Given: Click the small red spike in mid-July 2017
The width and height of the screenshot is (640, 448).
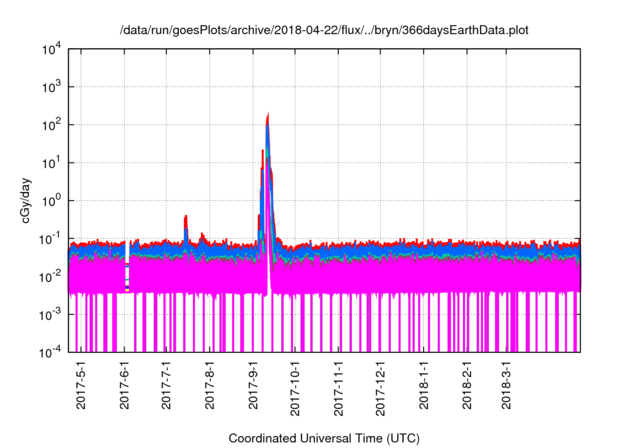Looking at the screenshot, I should click(x=186, y=218).
